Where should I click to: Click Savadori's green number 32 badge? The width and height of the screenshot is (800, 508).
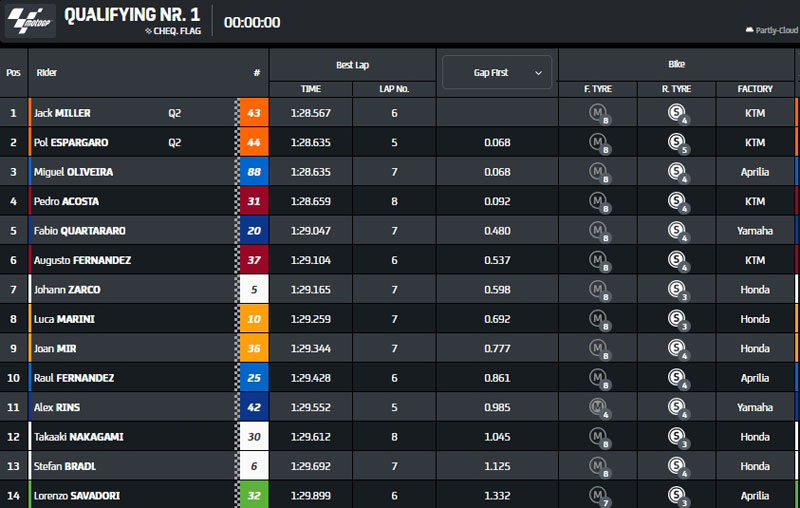(253, 495)
